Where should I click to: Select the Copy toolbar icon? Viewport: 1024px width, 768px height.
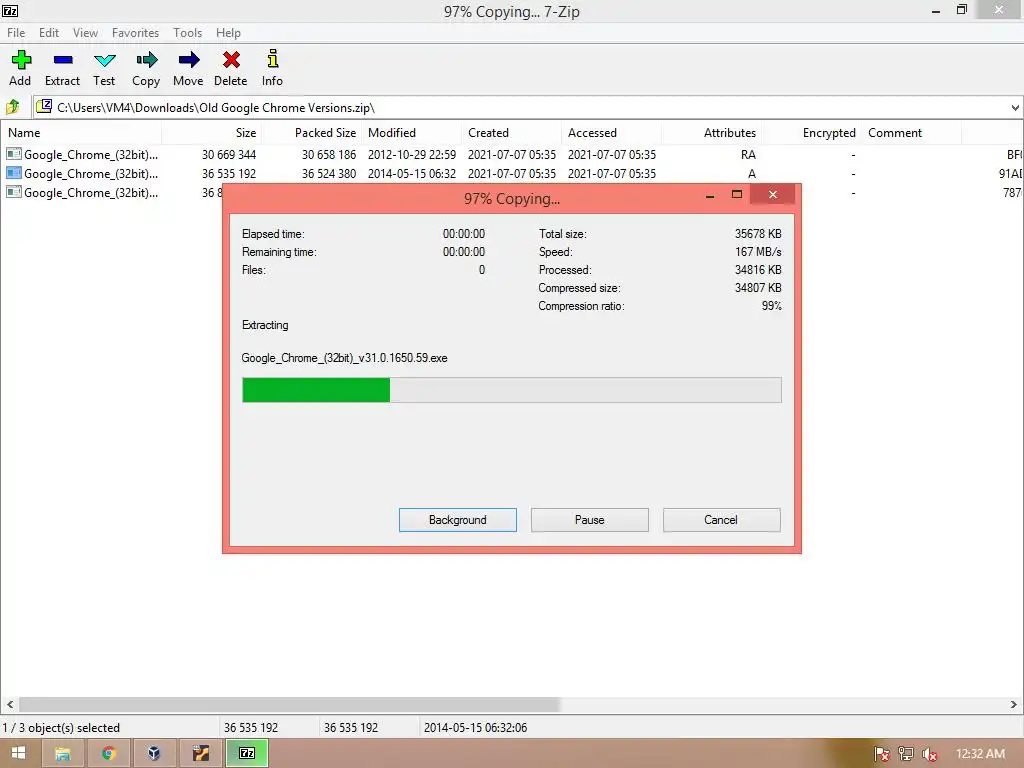[146, 68]
